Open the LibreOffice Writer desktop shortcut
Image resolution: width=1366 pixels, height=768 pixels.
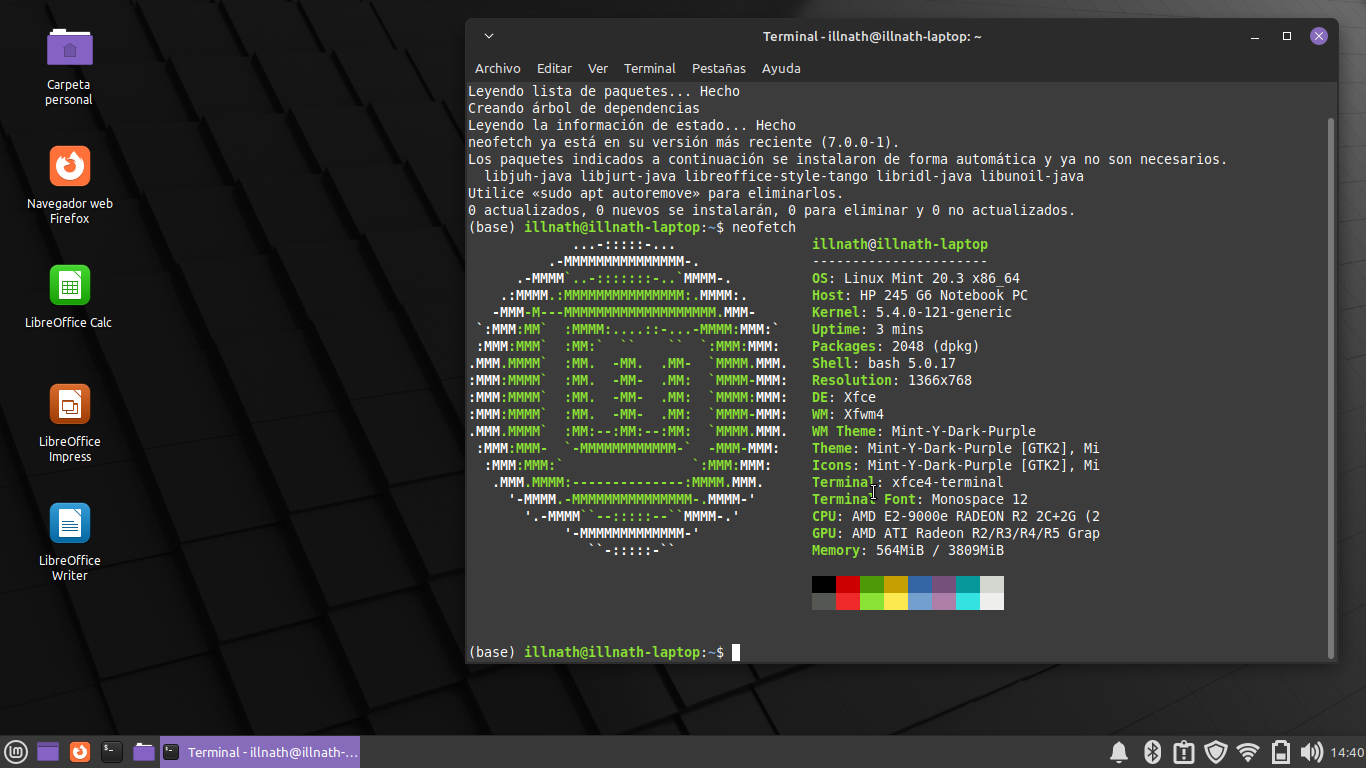pos(70,542)
